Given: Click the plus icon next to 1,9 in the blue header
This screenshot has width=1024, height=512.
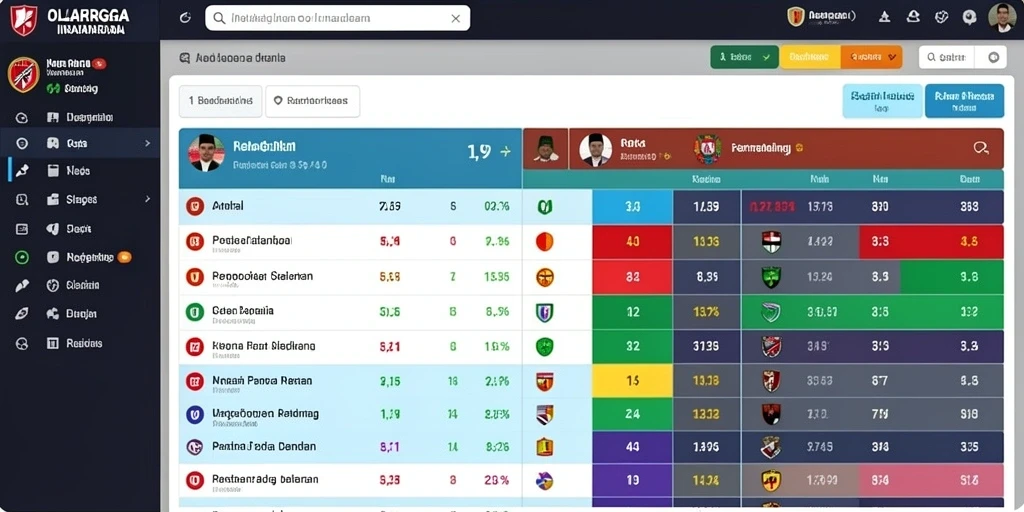Looking at the screenshot, I should click(x=505, y=152).
